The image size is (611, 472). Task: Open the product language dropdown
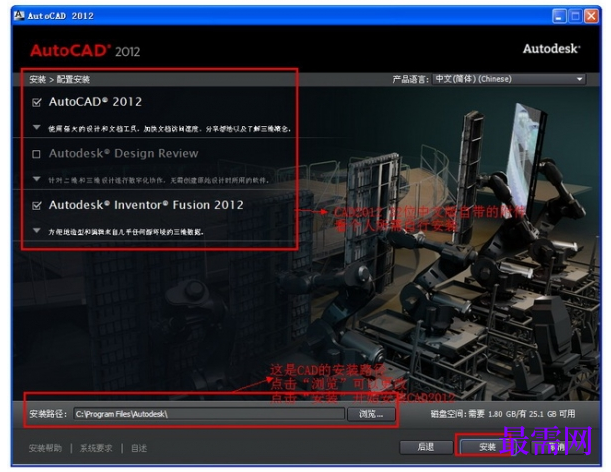click(x=509, y=79)
